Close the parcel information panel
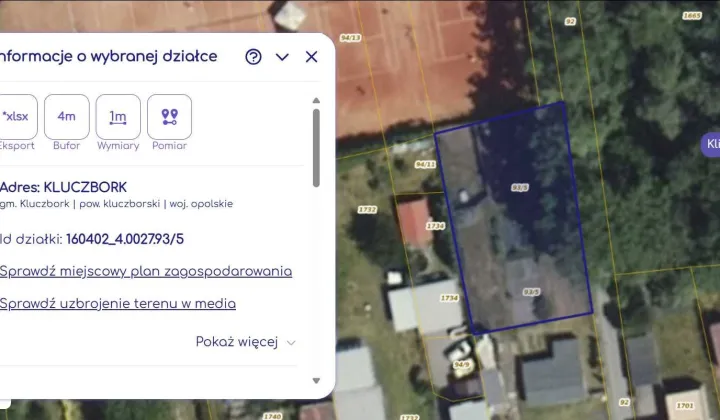The image size is (720, 420). (311, 57)
